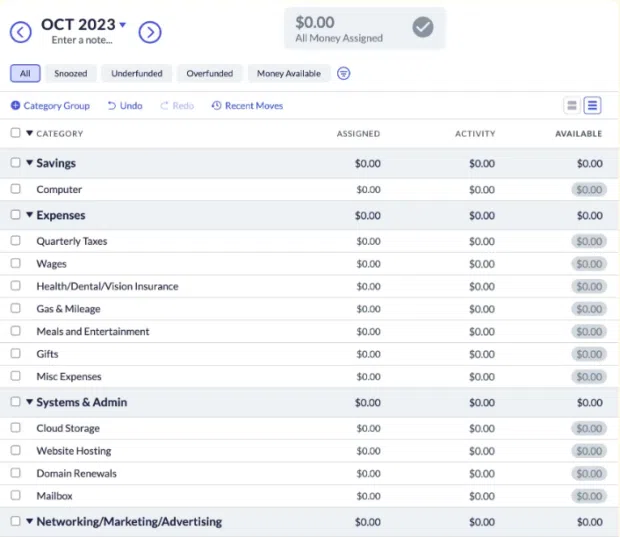Select all categories with header checkbox

coord(15,133)
